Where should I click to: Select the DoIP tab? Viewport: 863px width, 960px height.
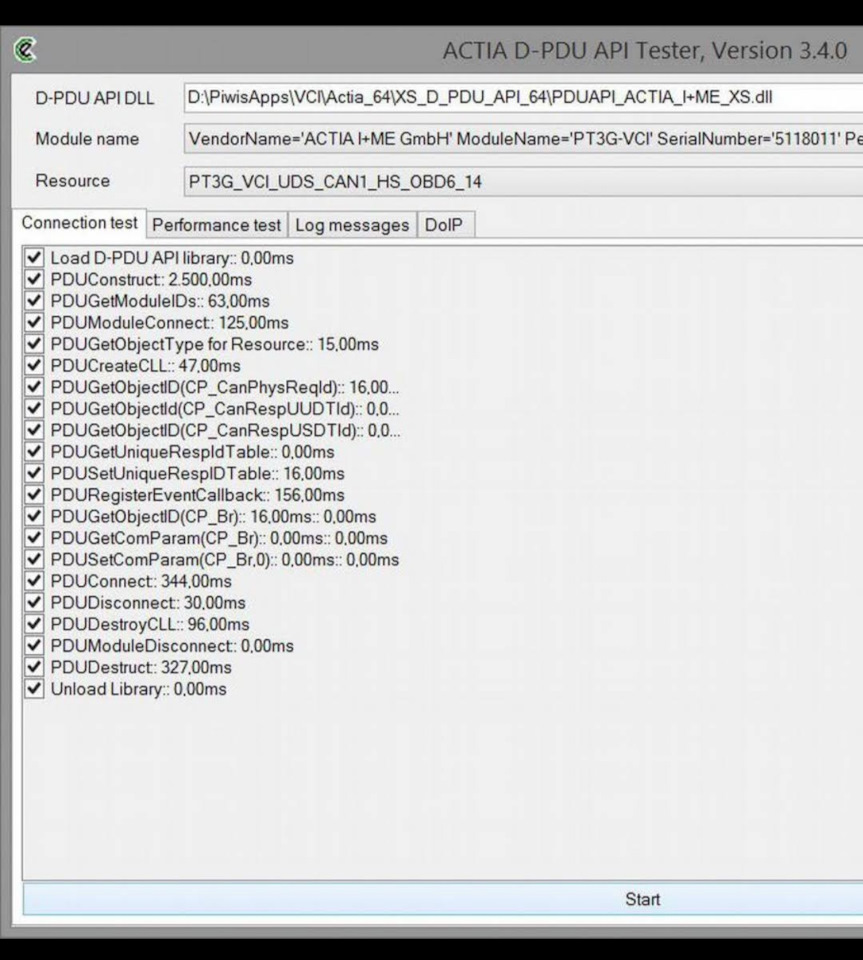(444, 225)
